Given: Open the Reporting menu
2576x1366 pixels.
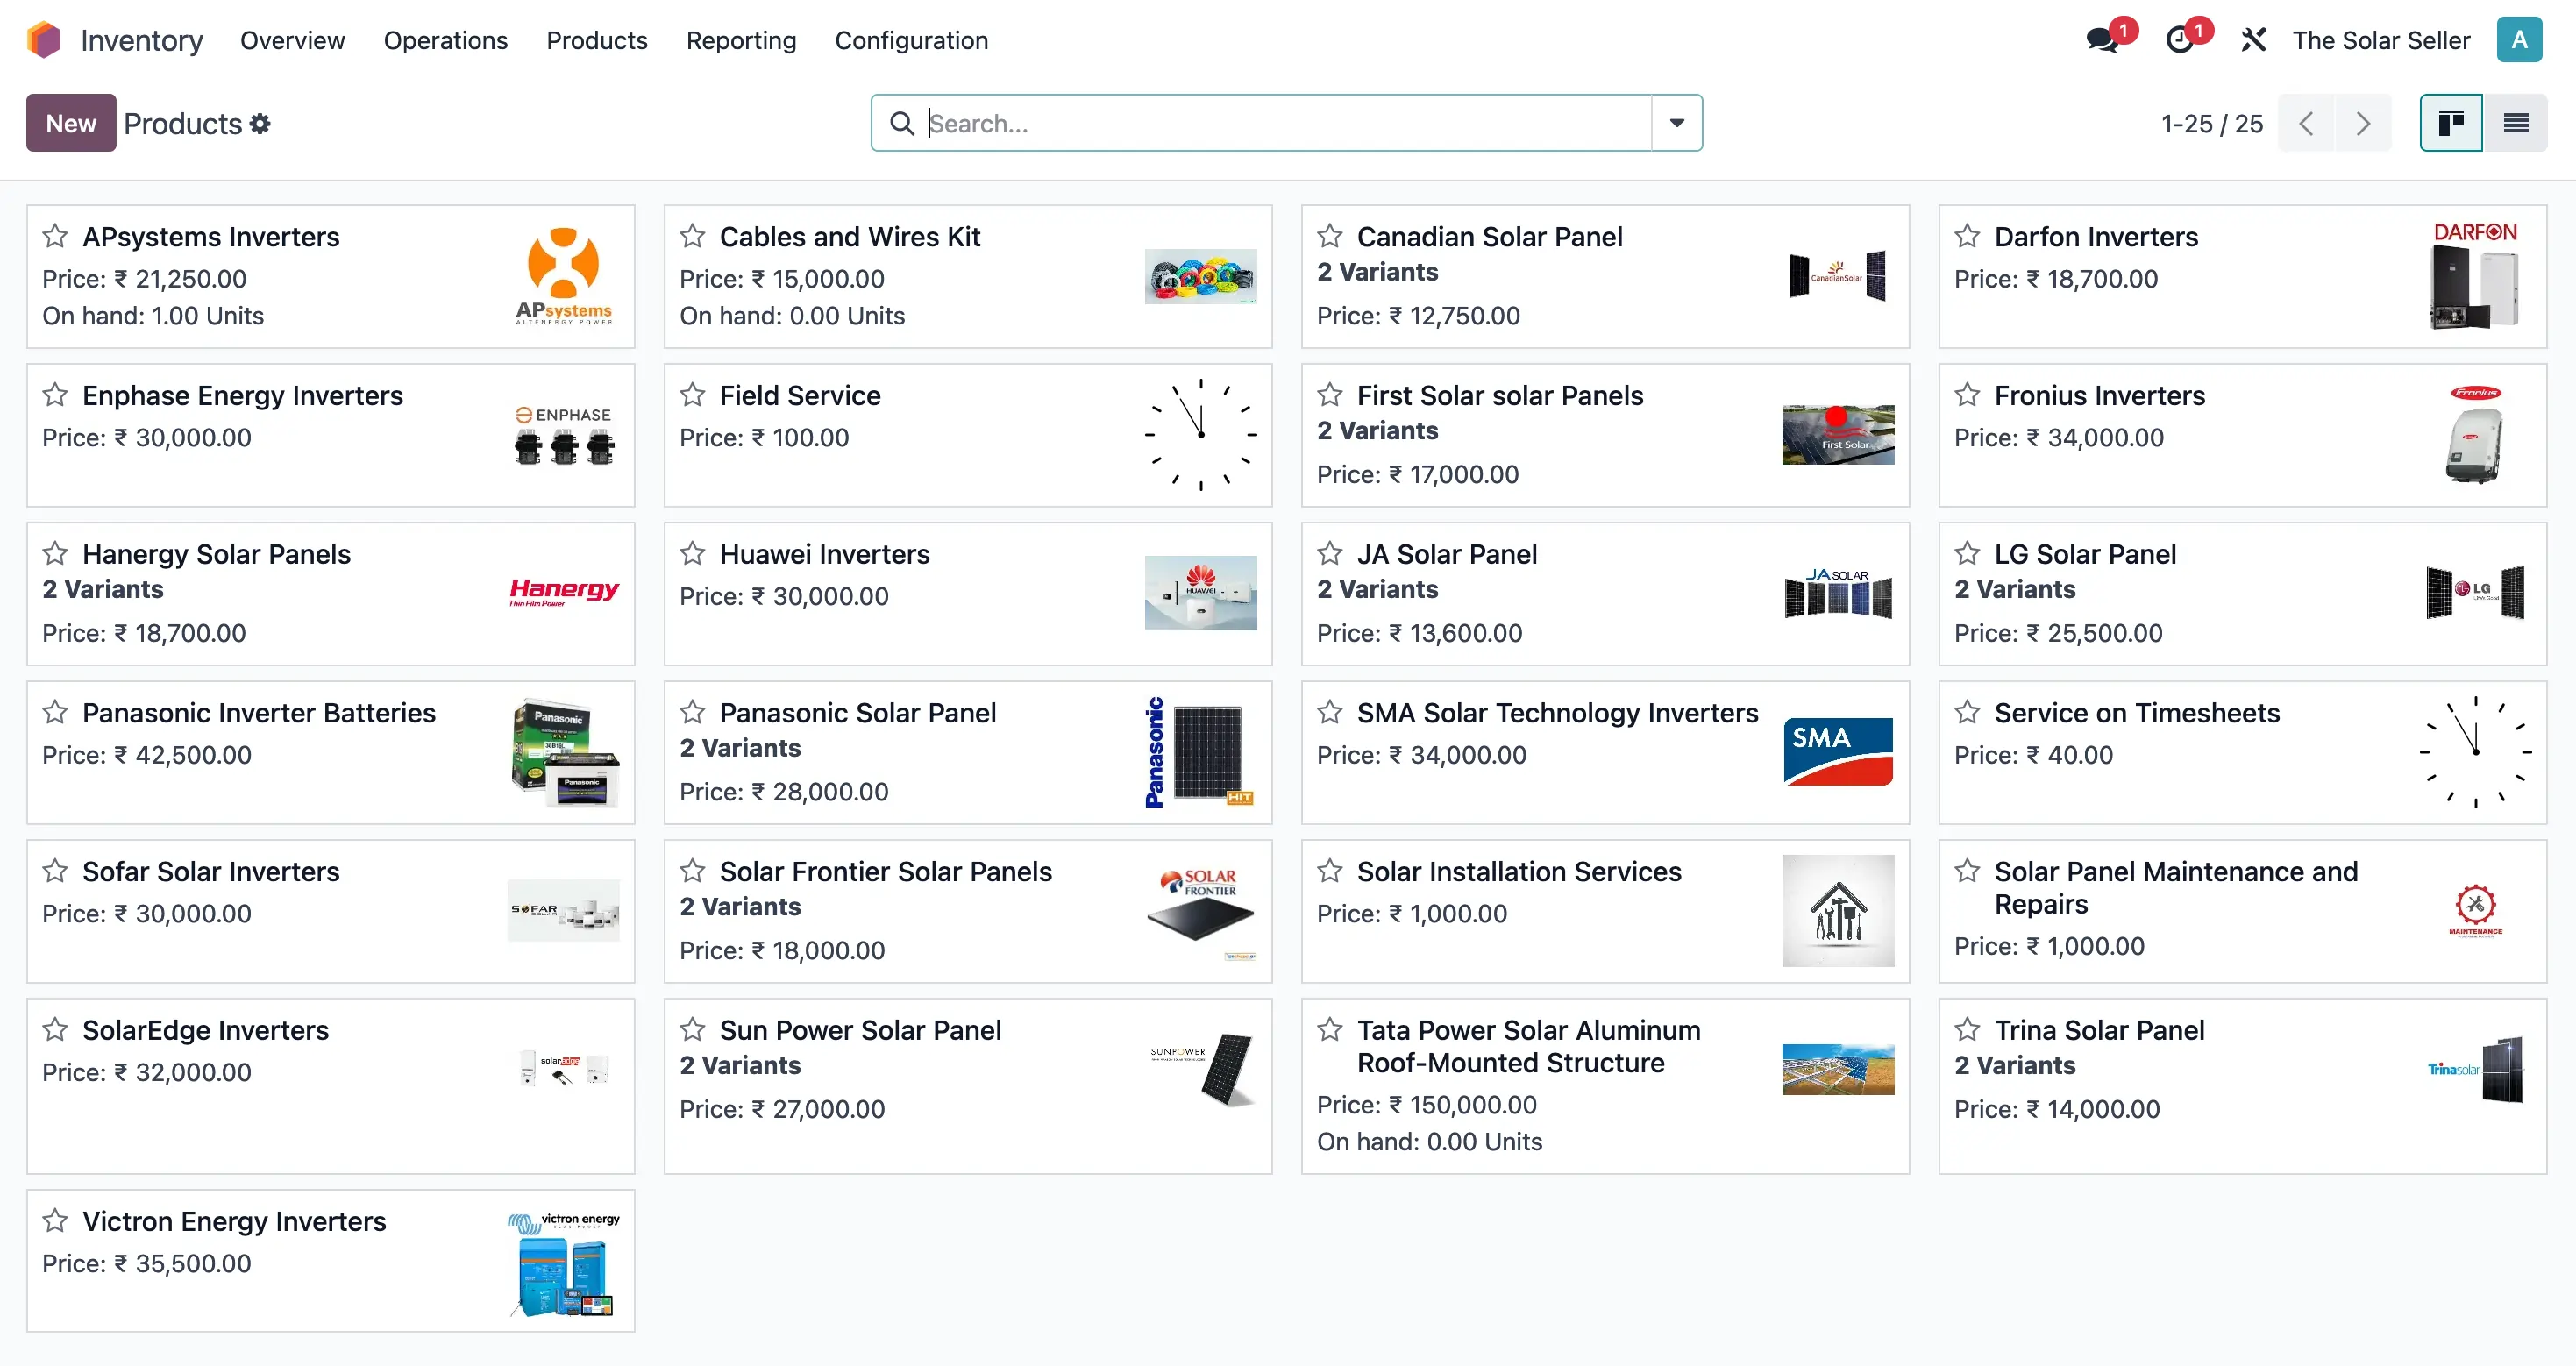Looking at the screenshot, I should 741,40.
